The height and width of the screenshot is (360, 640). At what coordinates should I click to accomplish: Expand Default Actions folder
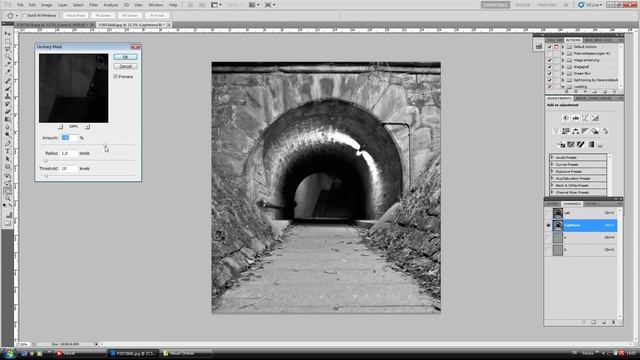[563, 47]
